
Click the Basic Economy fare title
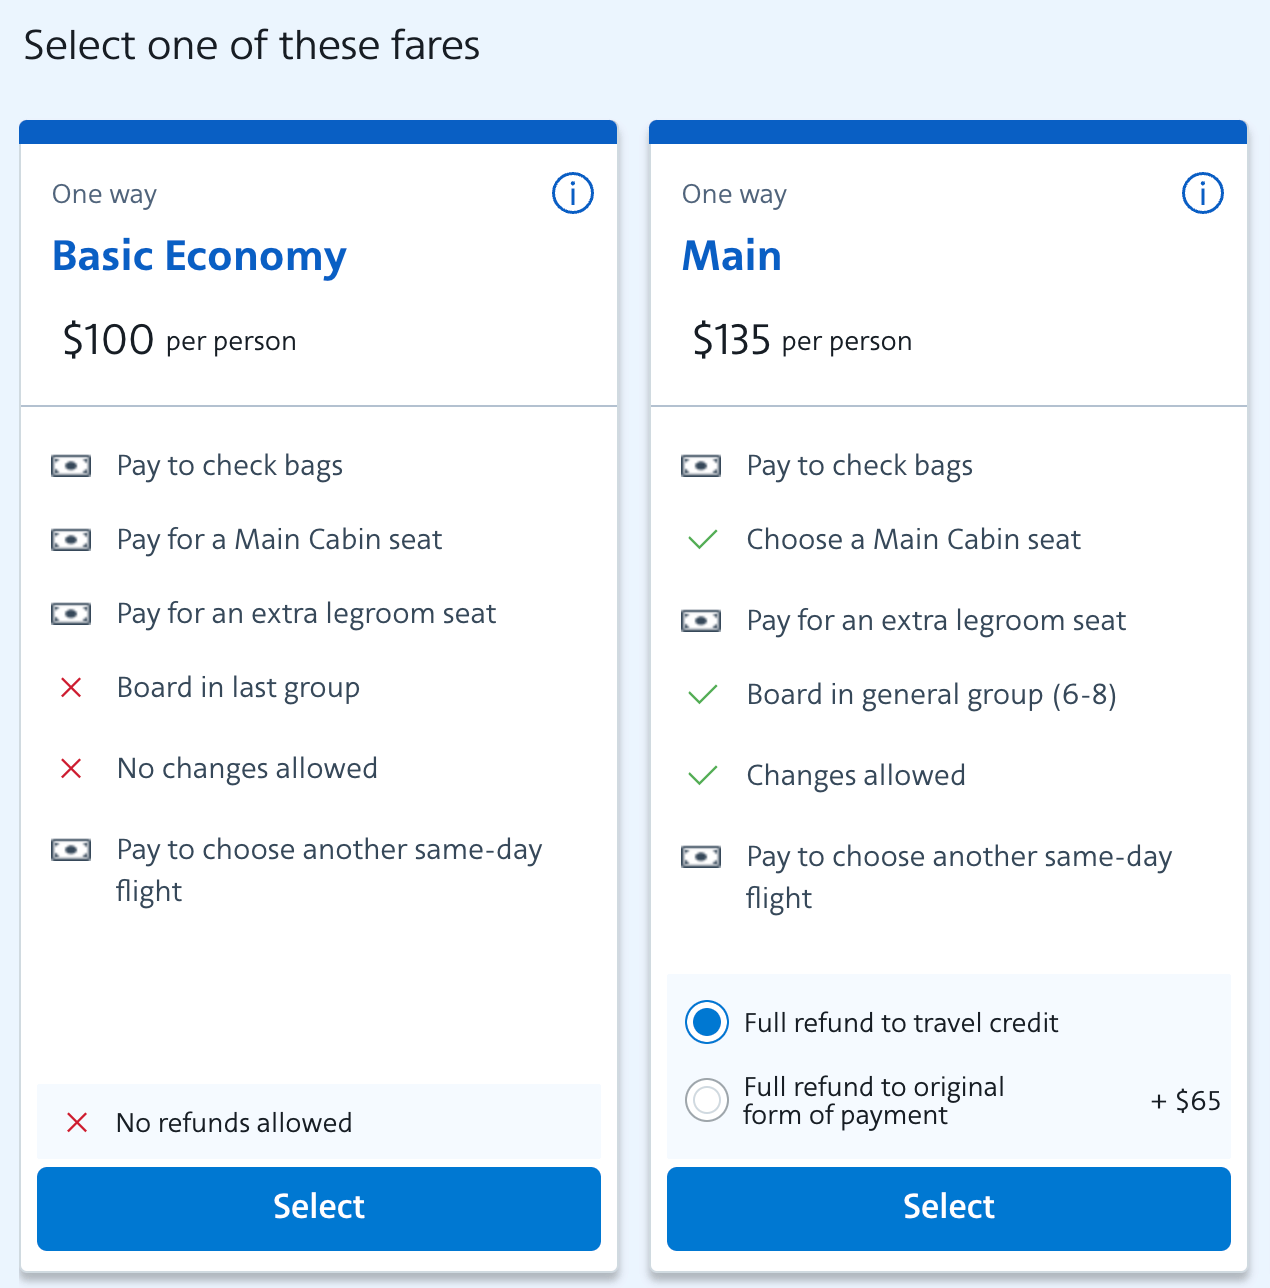click(199, 256)
